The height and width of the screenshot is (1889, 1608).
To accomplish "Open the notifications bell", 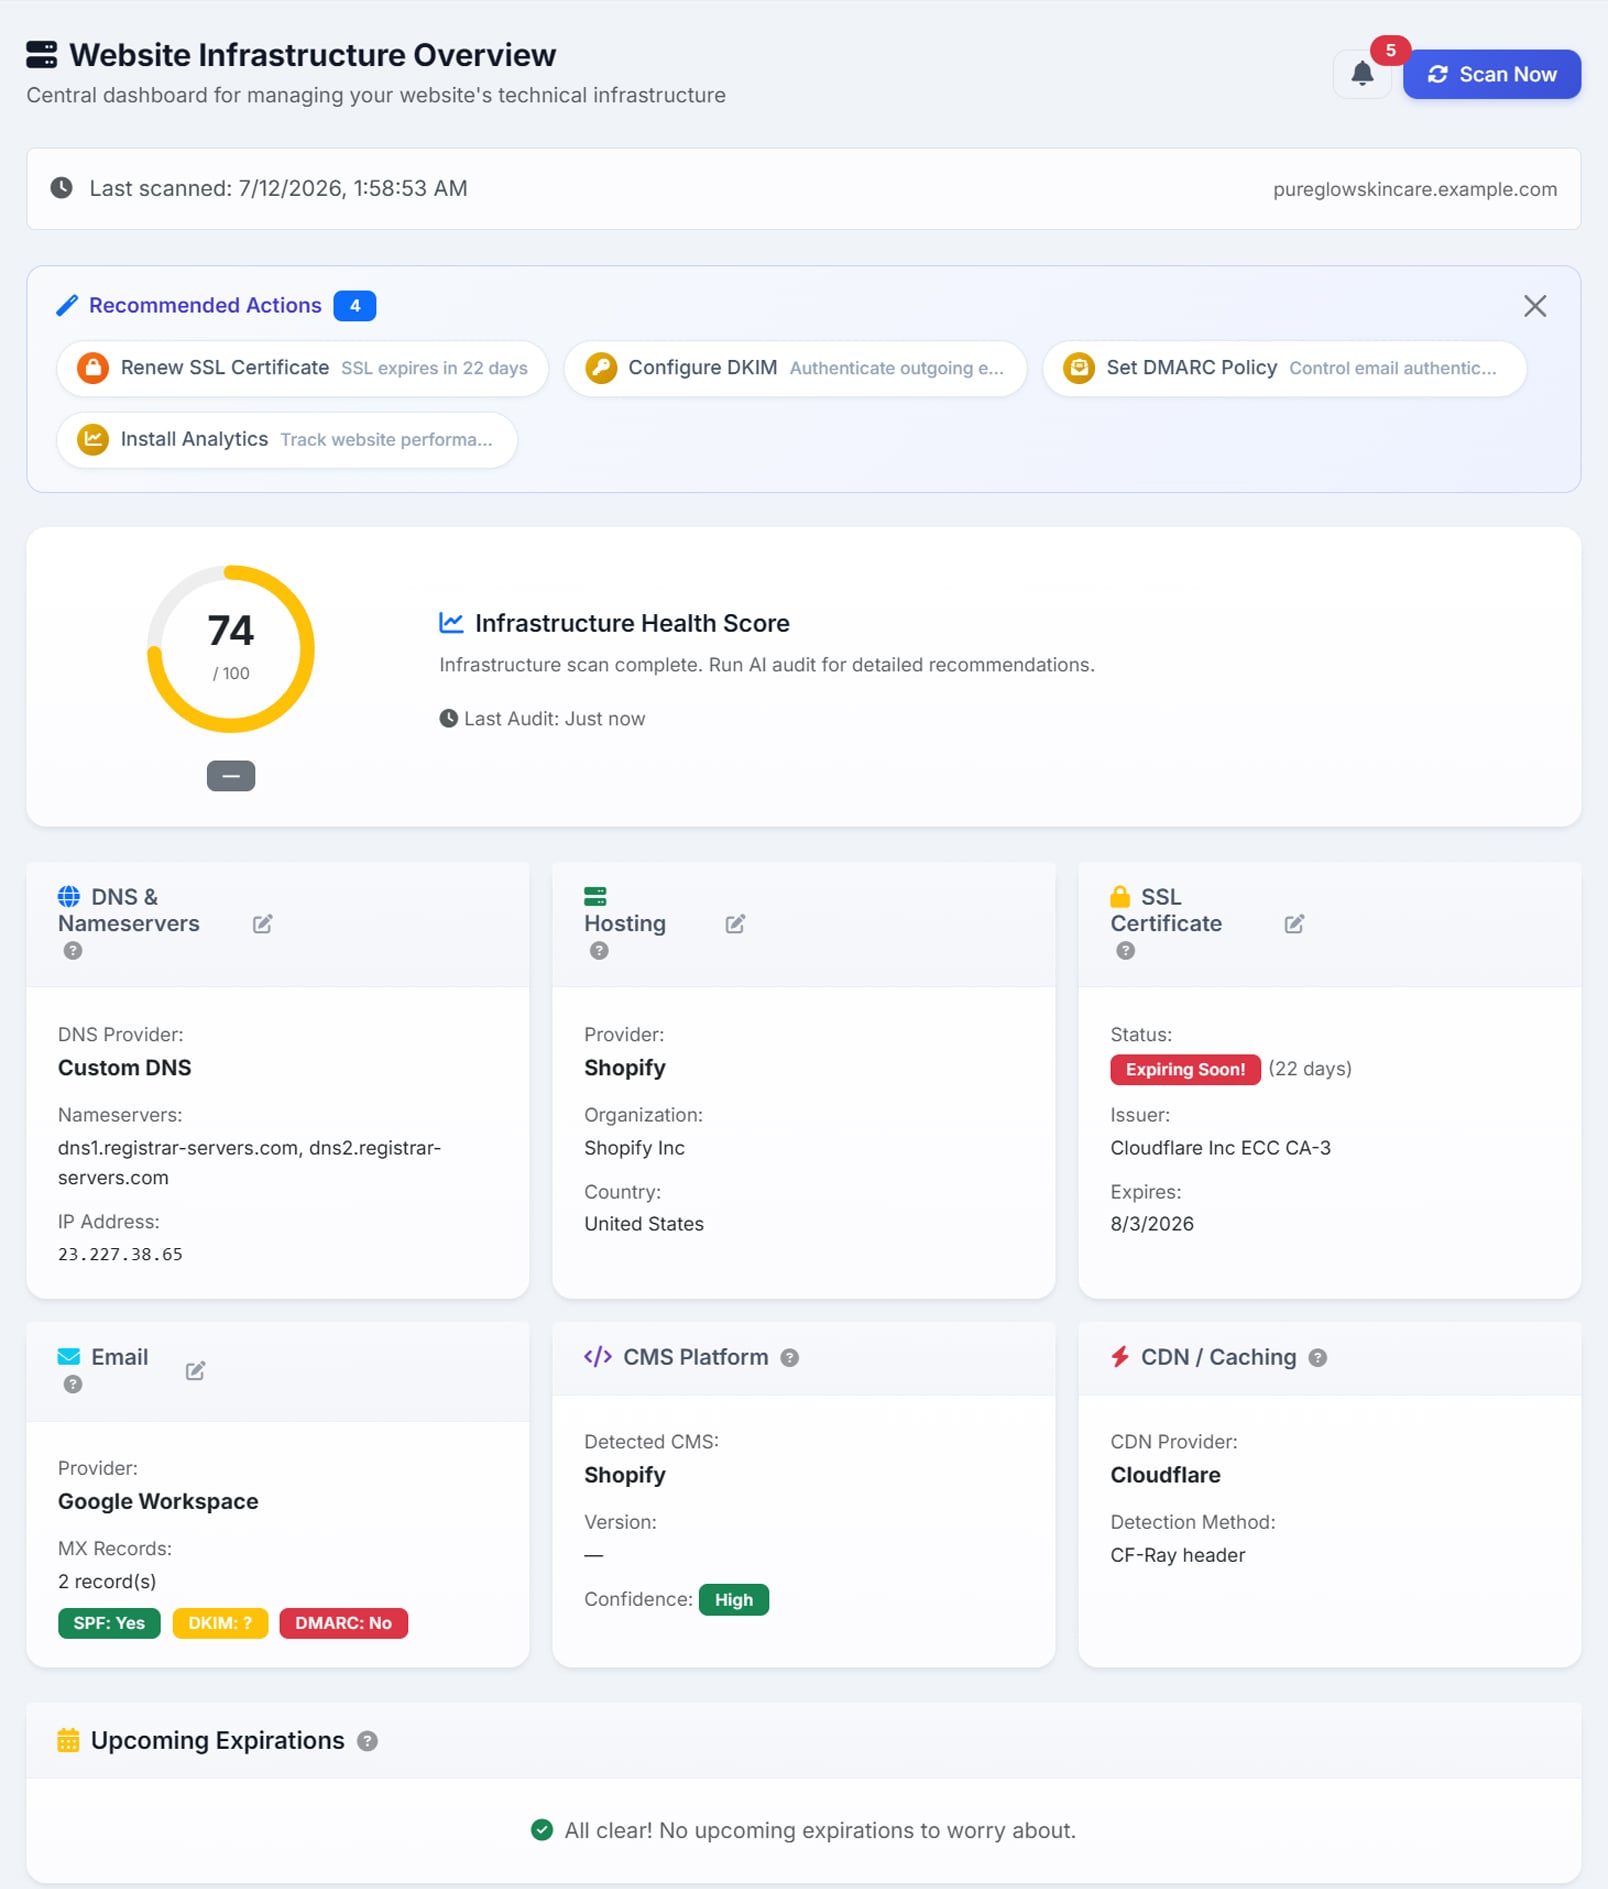I will tap(1361, 74).
